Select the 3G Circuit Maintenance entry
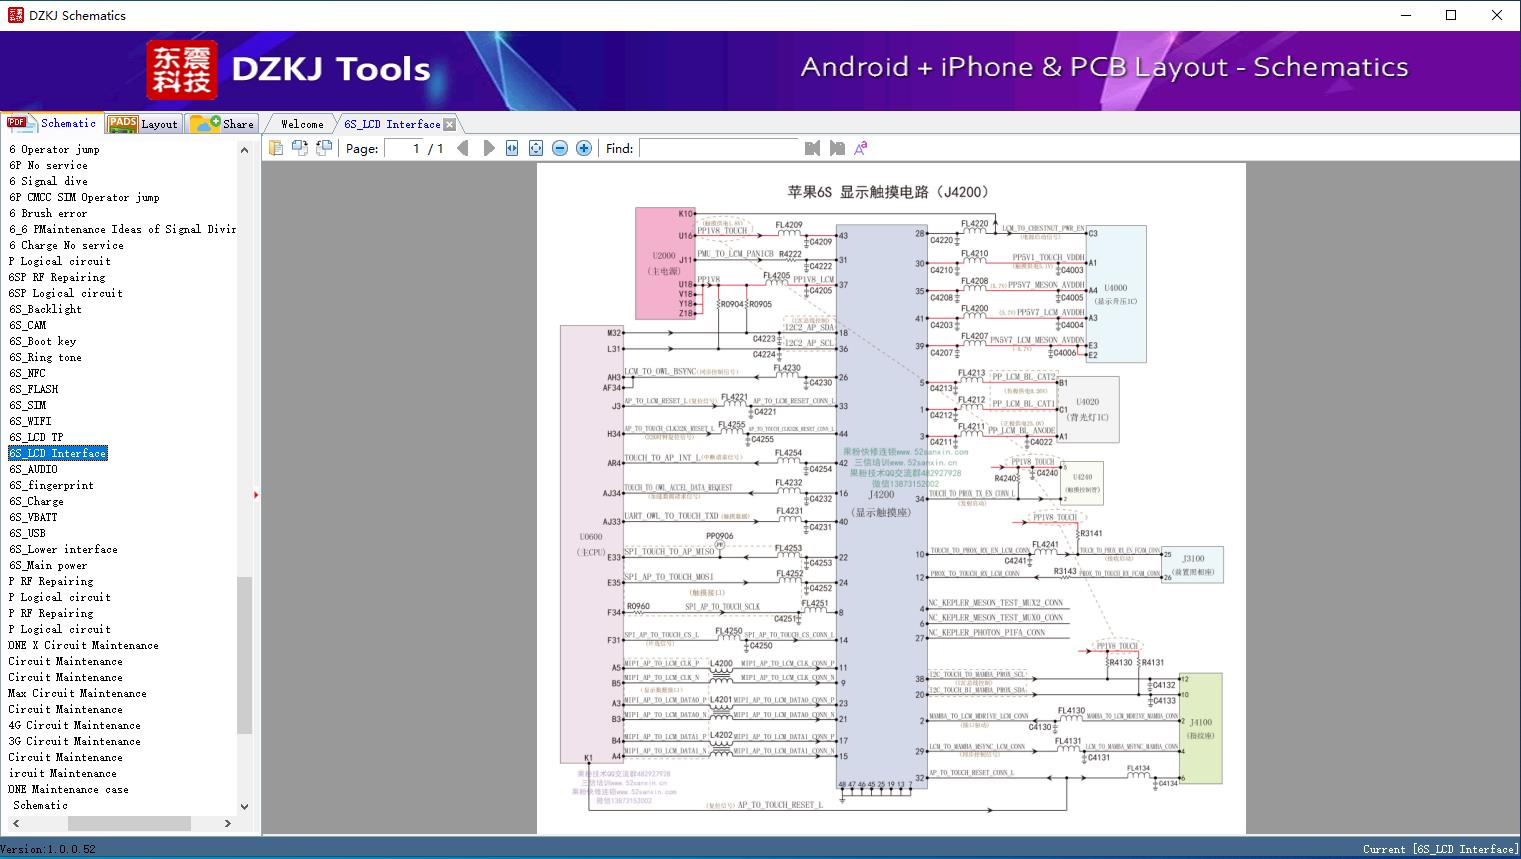This screenshot has width=1521, height=859. pos(75,741)
